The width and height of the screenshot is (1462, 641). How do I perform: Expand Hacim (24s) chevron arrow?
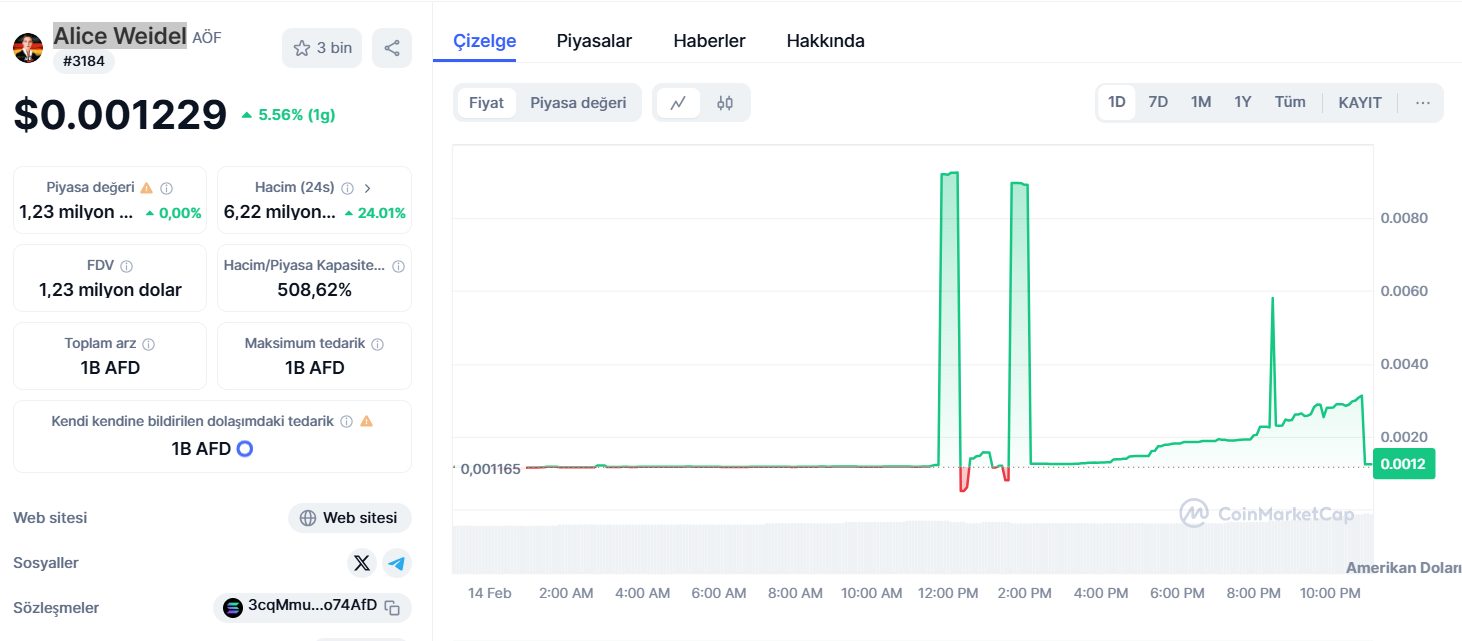pos(367,188)
